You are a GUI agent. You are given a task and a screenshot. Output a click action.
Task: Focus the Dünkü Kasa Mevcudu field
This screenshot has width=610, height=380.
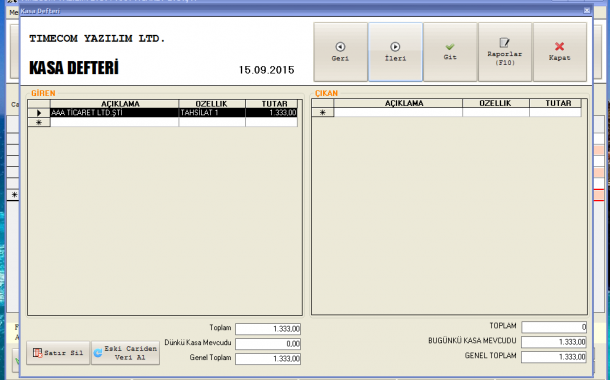click(268, 344)
